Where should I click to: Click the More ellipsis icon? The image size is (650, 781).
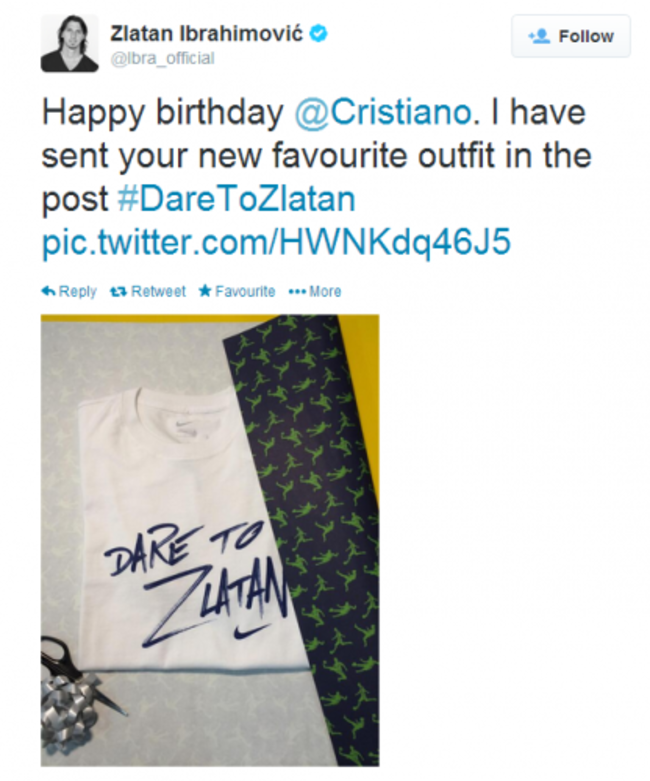click(x=297, y=292)
